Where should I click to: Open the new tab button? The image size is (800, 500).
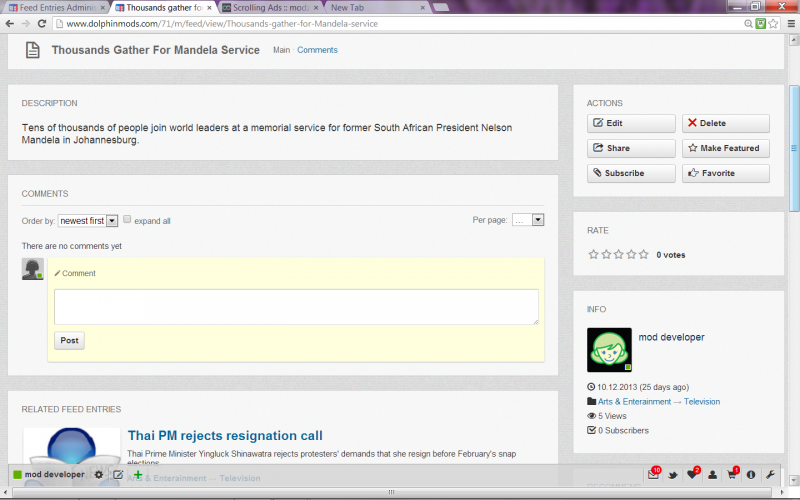(x=441, y=7)
